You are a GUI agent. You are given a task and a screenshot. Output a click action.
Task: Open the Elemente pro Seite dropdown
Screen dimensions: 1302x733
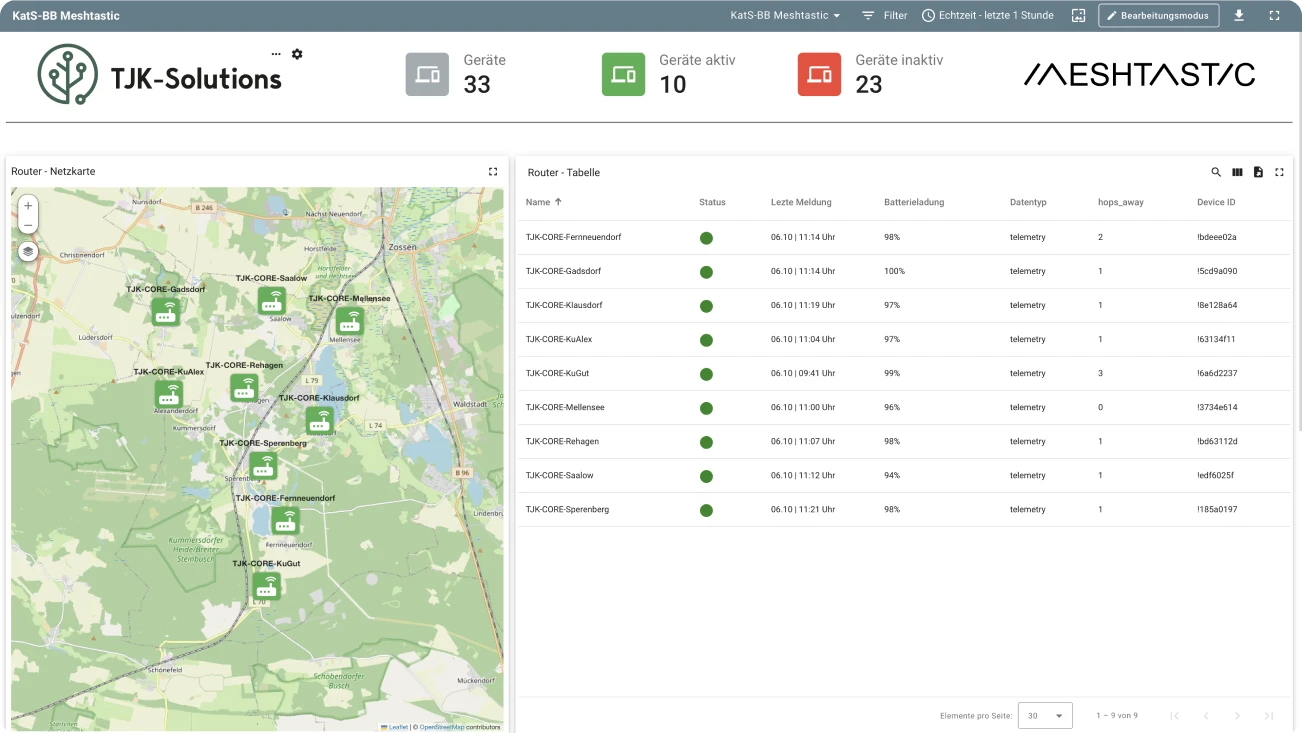coord(1044,715)
